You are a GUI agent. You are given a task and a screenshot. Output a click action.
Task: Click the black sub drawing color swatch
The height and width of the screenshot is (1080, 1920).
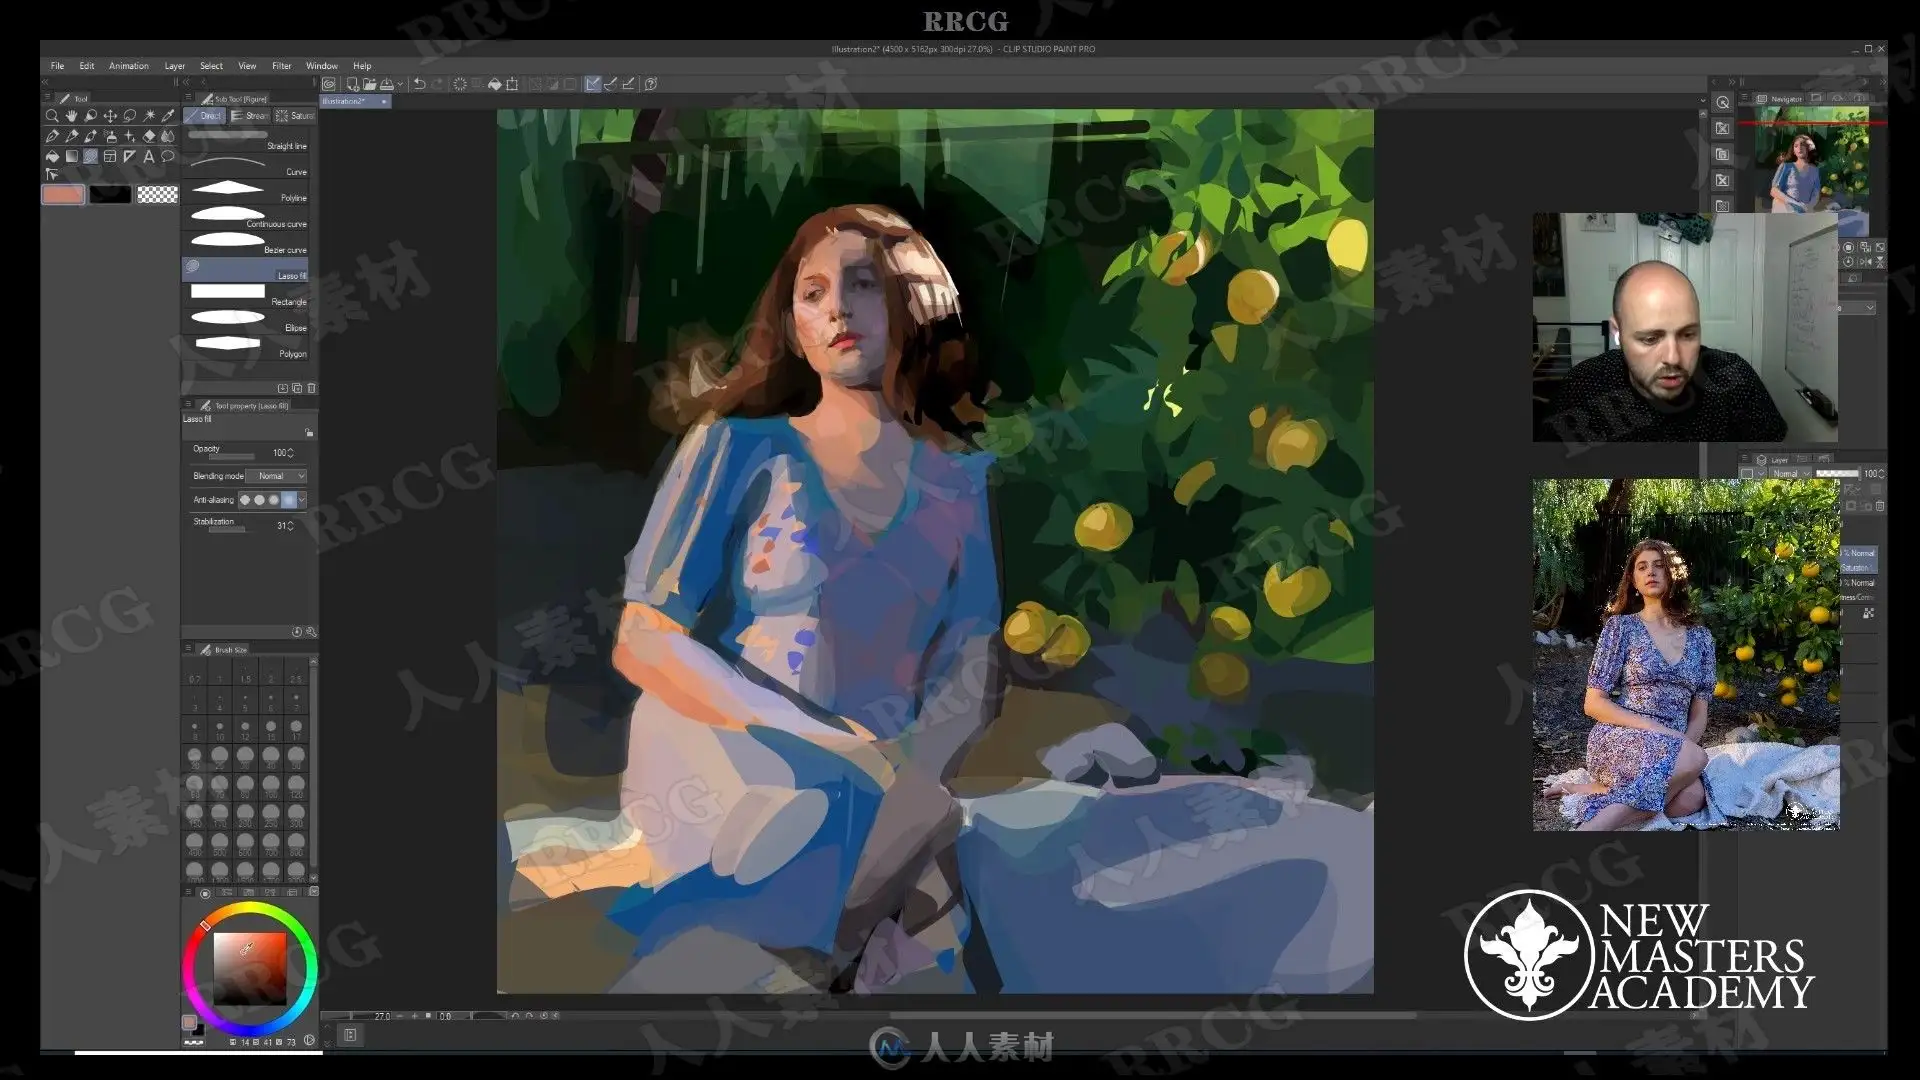coord(110,195)
